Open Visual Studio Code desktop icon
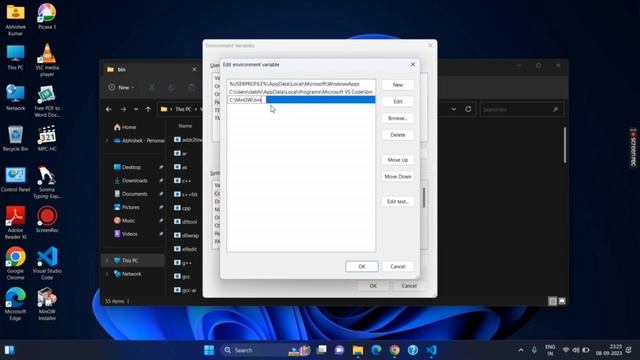 47,263
